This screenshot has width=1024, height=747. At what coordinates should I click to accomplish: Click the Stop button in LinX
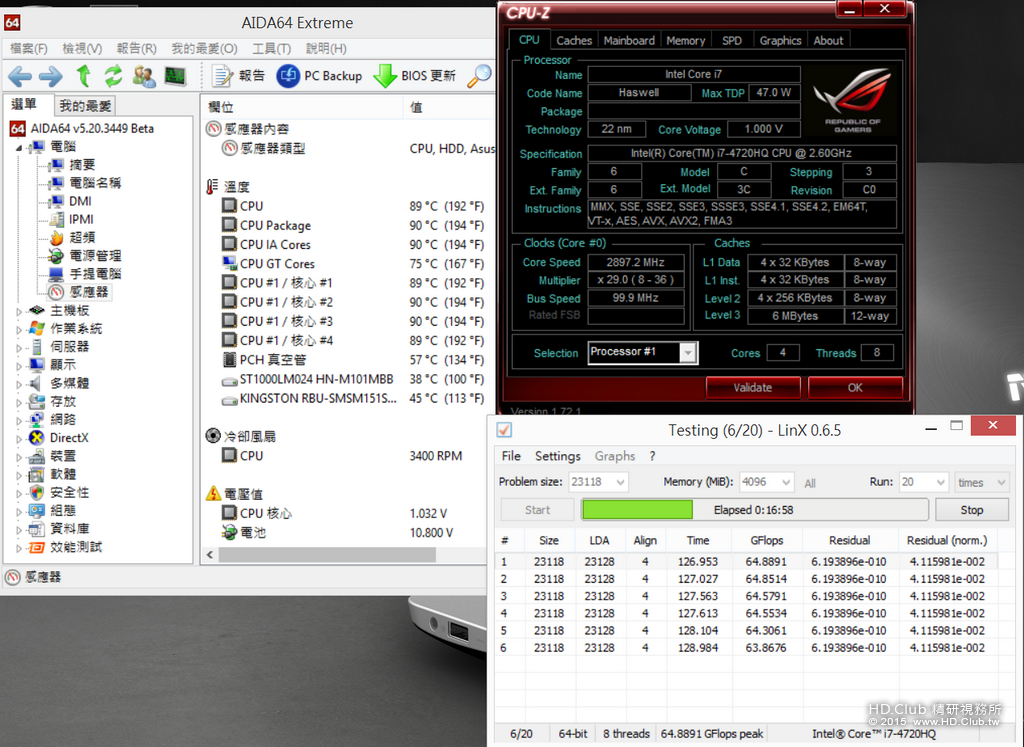tap(972, 510)
